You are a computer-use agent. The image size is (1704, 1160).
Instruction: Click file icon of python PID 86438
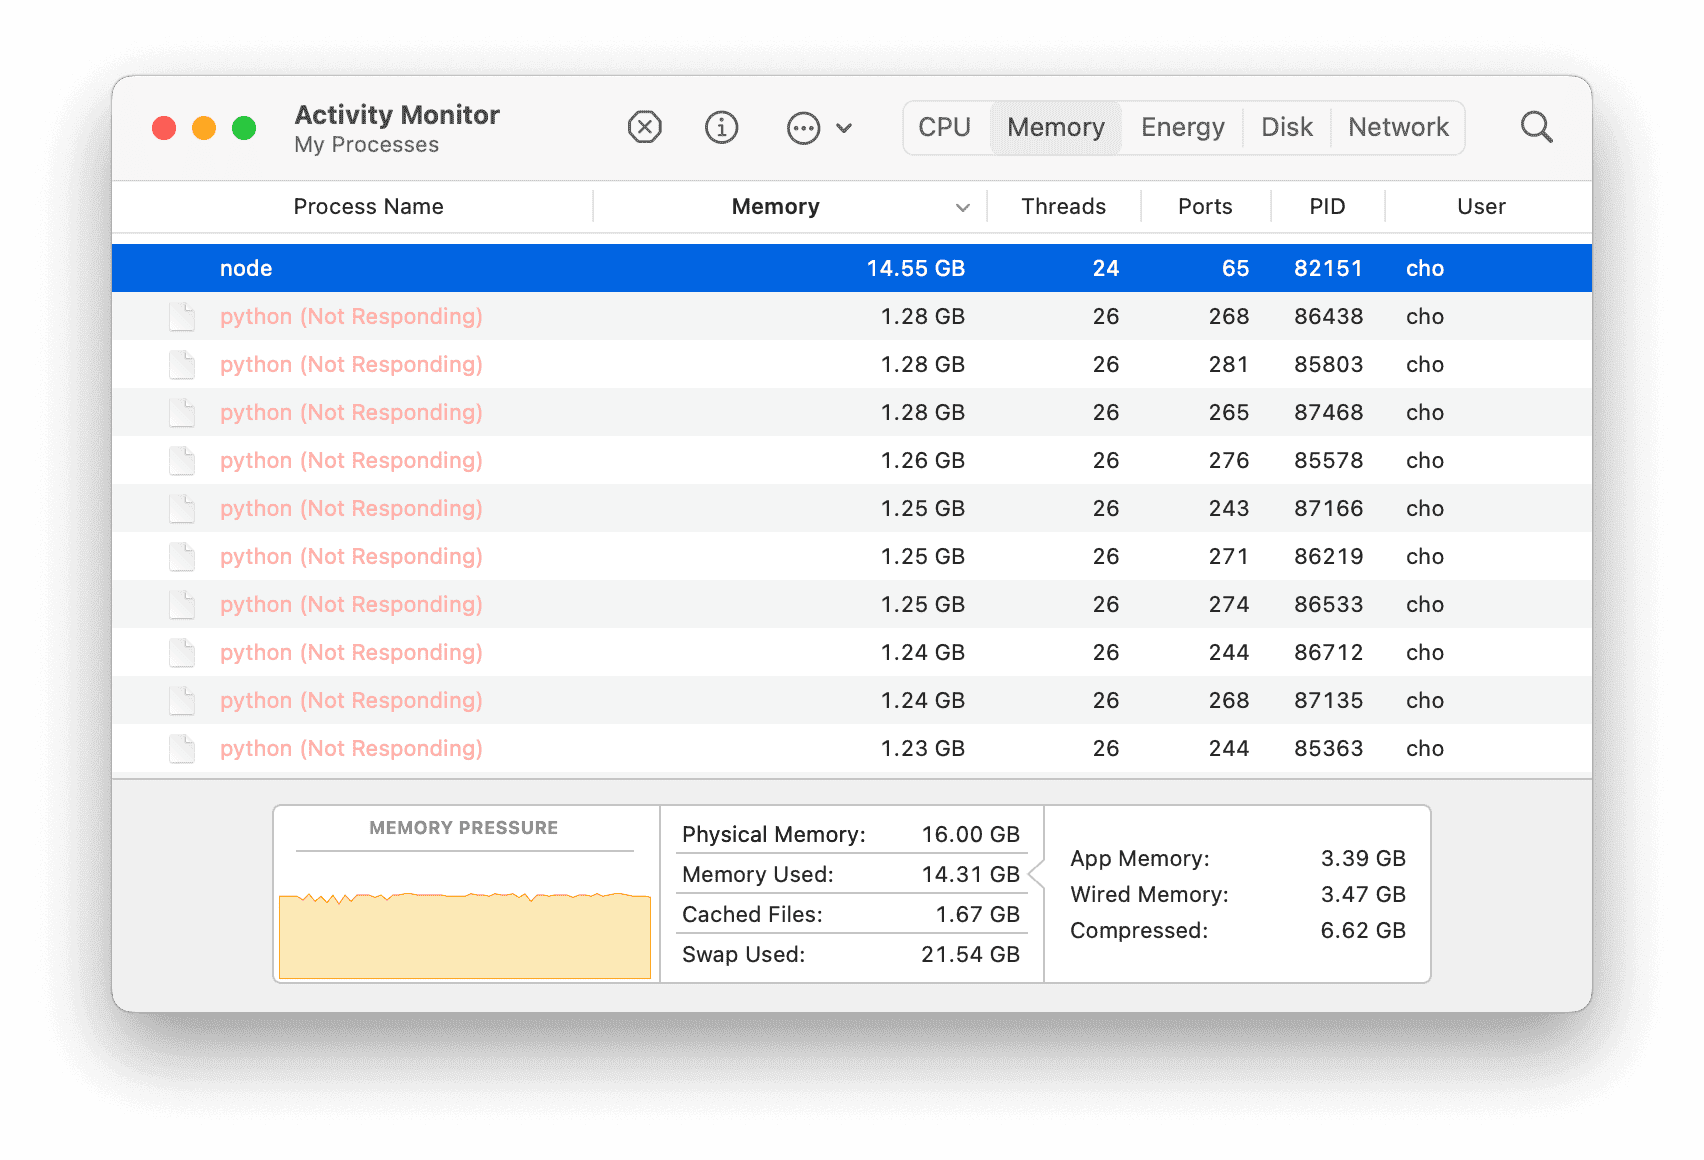point(182,317)
